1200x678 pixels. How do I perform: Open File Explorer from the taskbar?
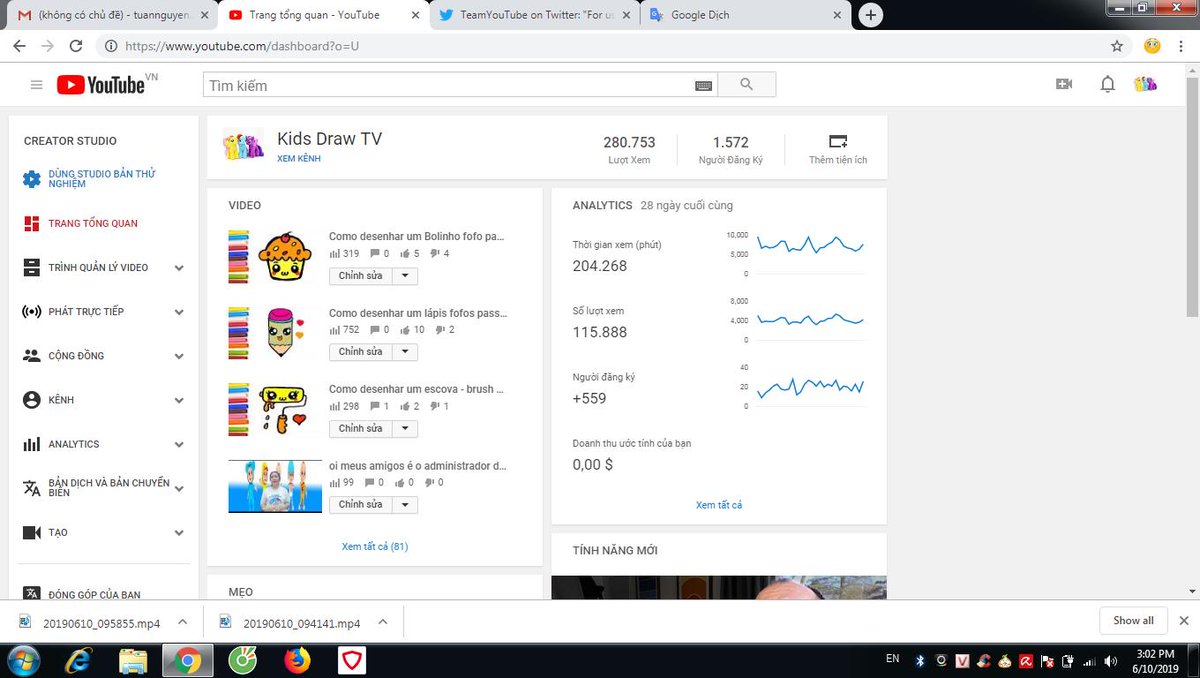pos(133,660)
